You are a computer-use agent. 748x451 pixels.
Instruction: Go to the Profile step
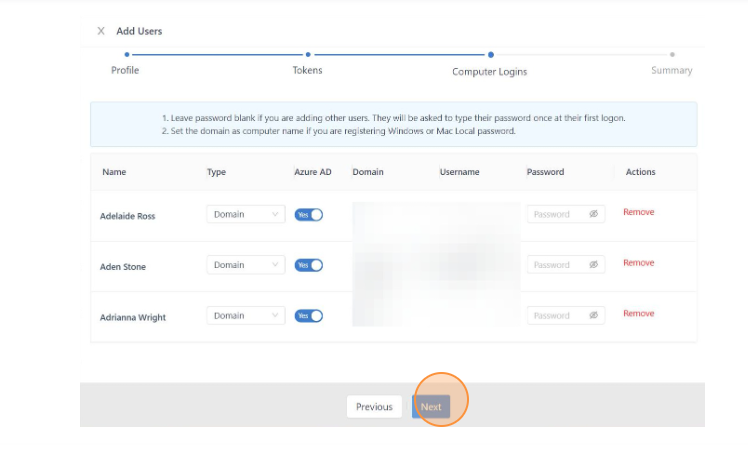[125, 70]
